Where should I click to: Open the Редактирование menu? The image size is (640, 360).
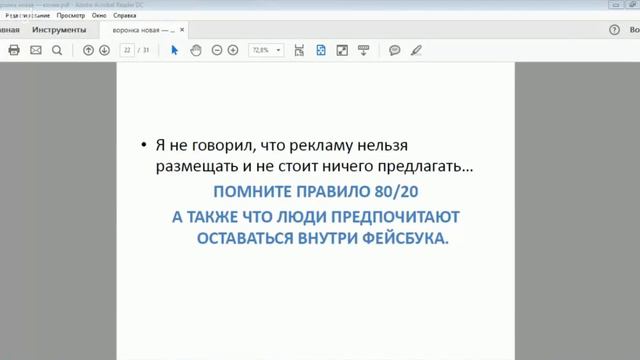pyautogui.click(x=27, y=15)
